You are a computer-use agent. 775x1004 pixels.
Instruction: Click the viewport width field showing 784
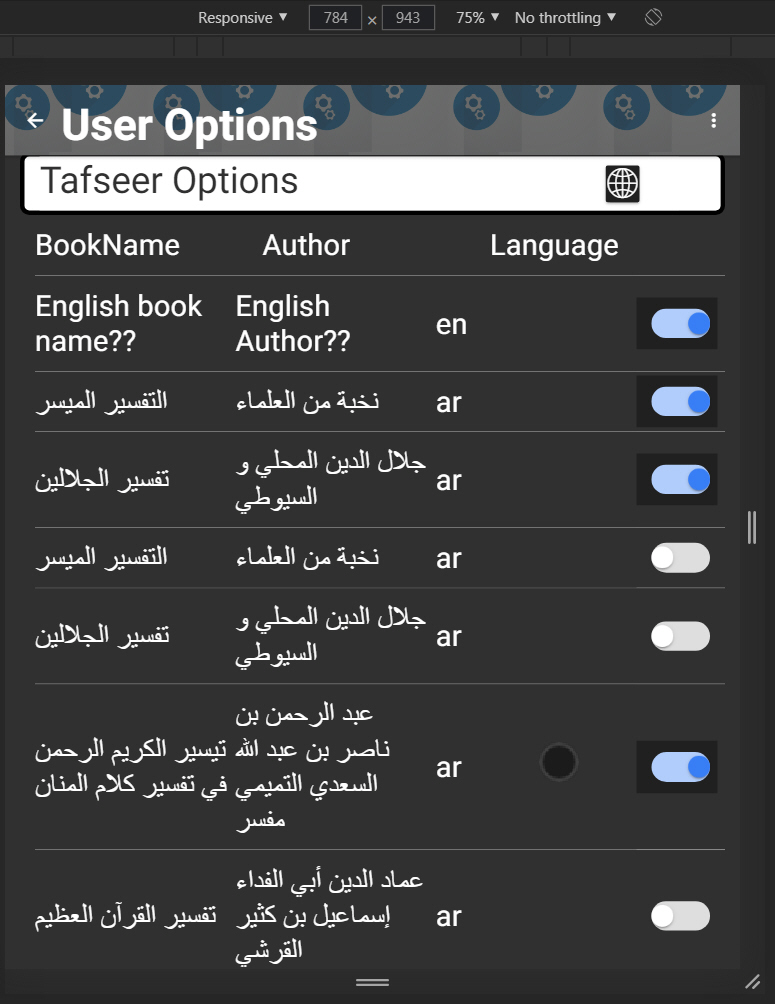[335, 18]
